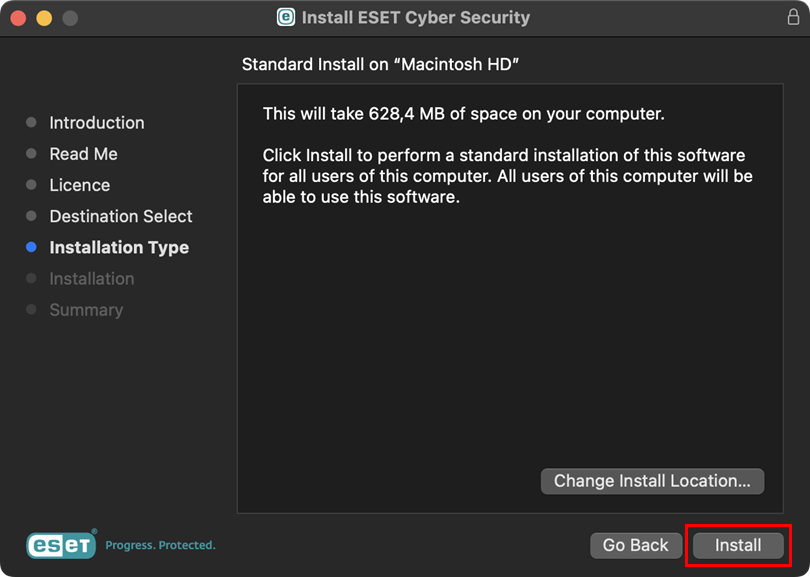810x577 pixels.
Task: Click the 'Install ESET Cyber Security' window title
Action: tap(416, 18)
